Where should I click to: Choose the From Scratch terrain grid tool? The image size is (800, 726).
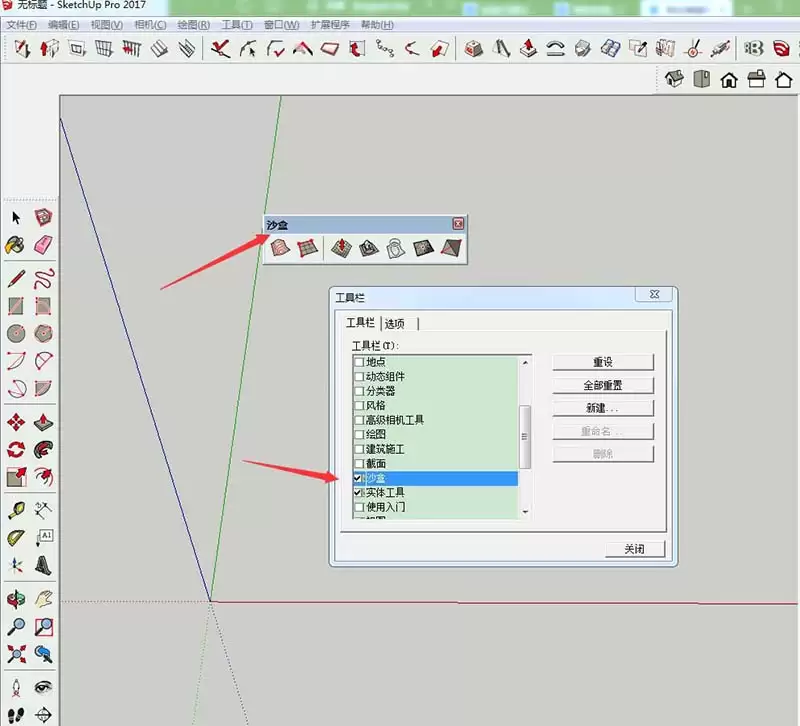307,247
